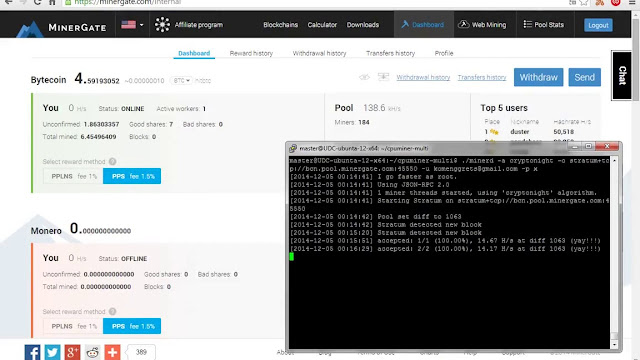Switch to the Transfers history tab
Viewport: 640px width, 360px height.
(x=390, y=53)
